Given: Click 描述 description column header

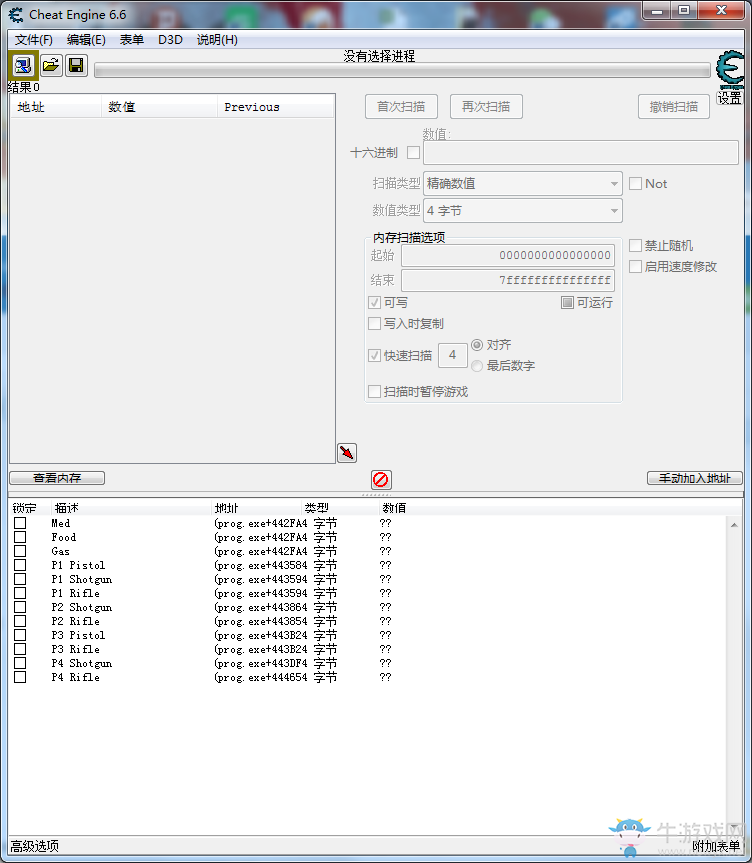Looking at the screenshot, I should 67,507.
